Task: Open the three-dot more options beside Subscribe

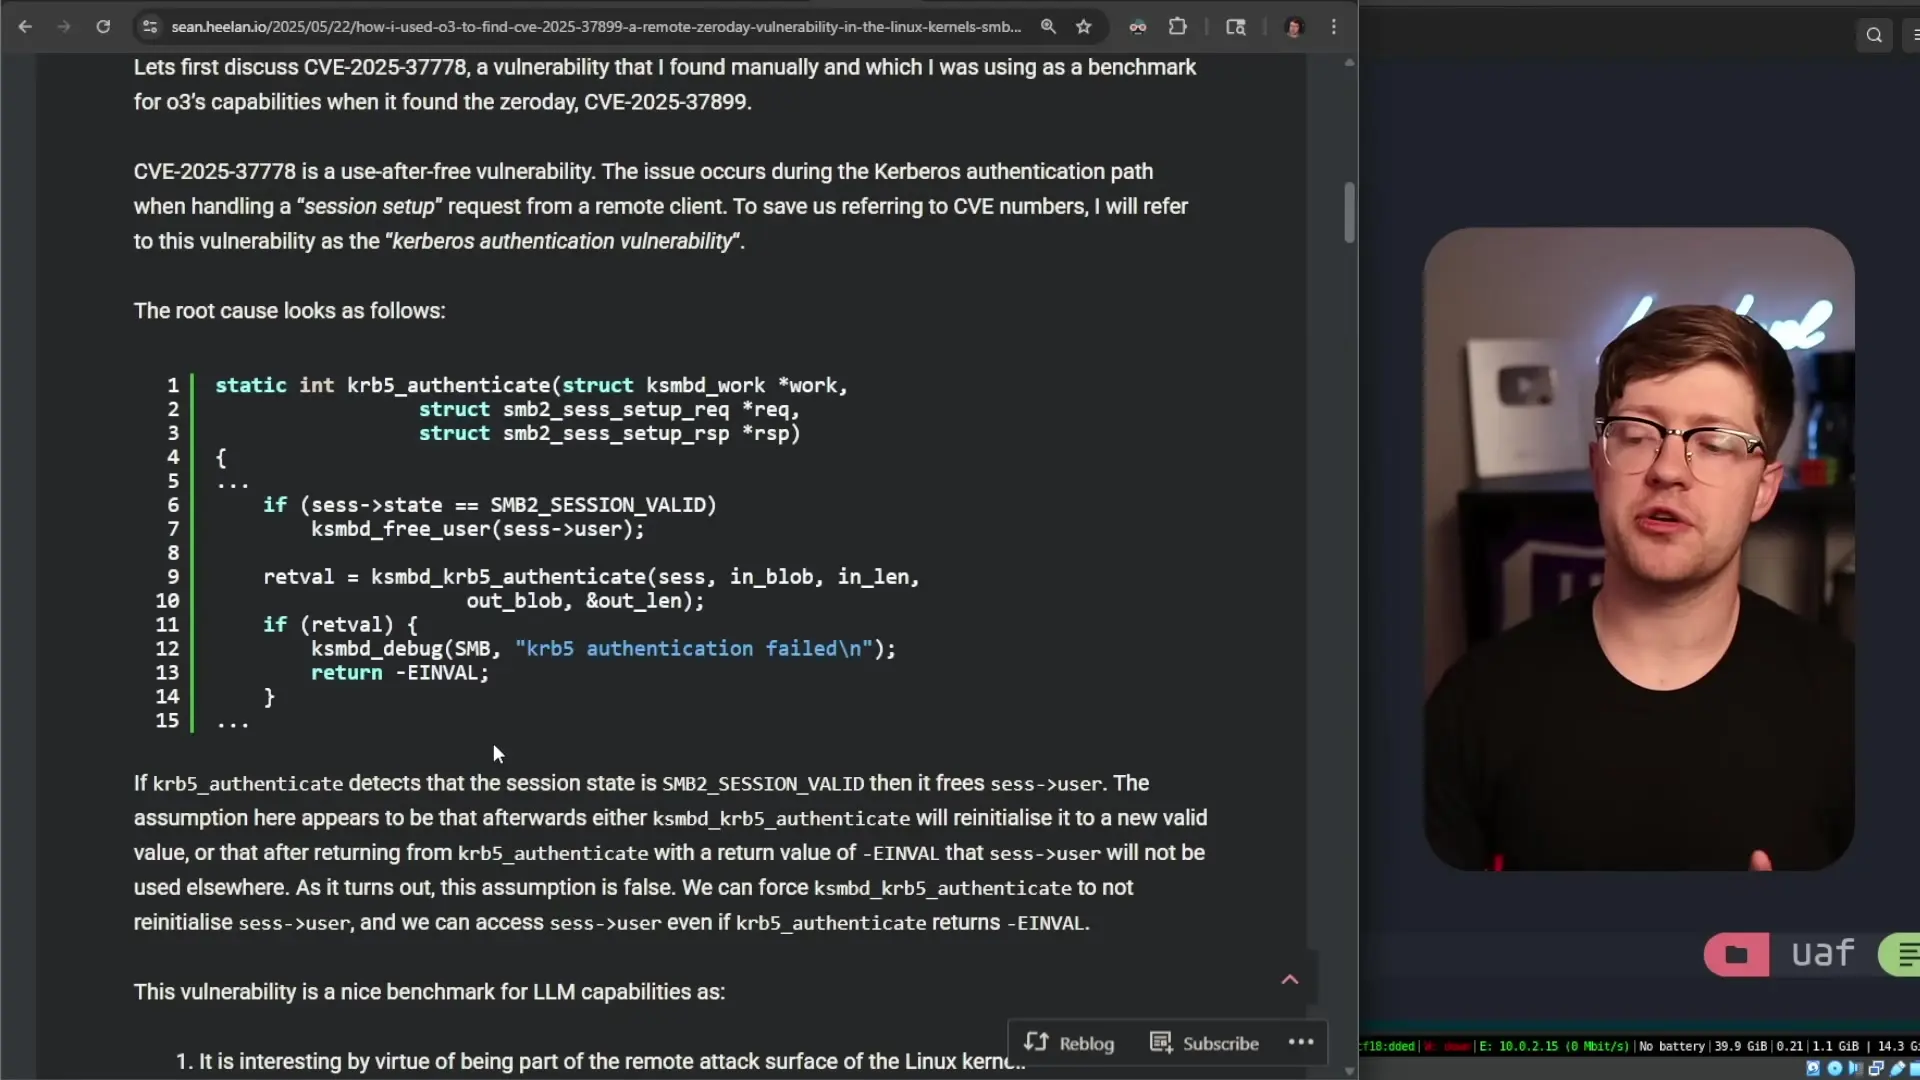Action: pos(1301,1042)
